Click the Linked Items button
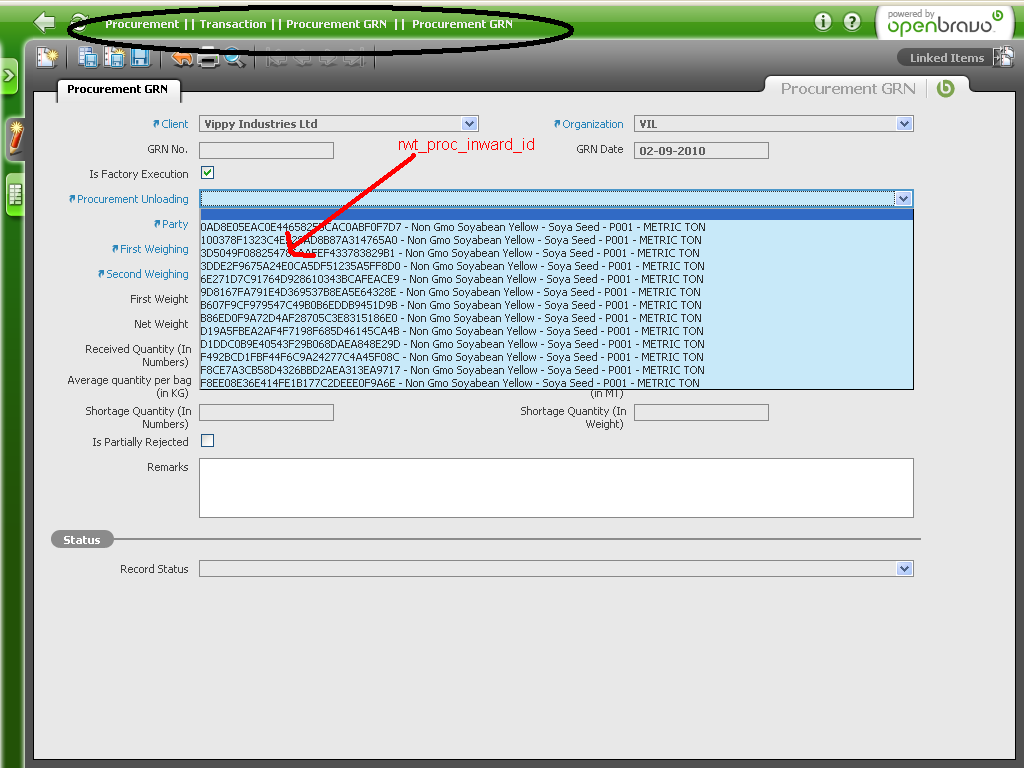This screenshot has height=768, width=1024. (x=947, y=58)
